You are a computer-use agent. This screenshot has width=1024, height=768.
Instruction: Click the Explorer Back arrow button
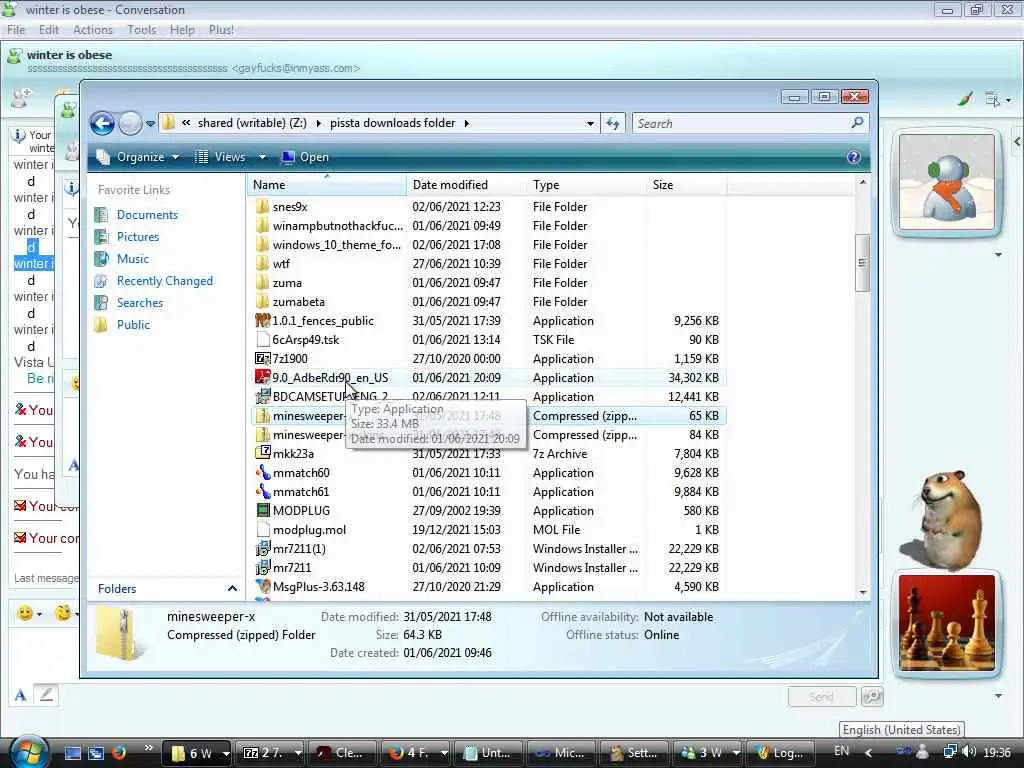[103, 123]
